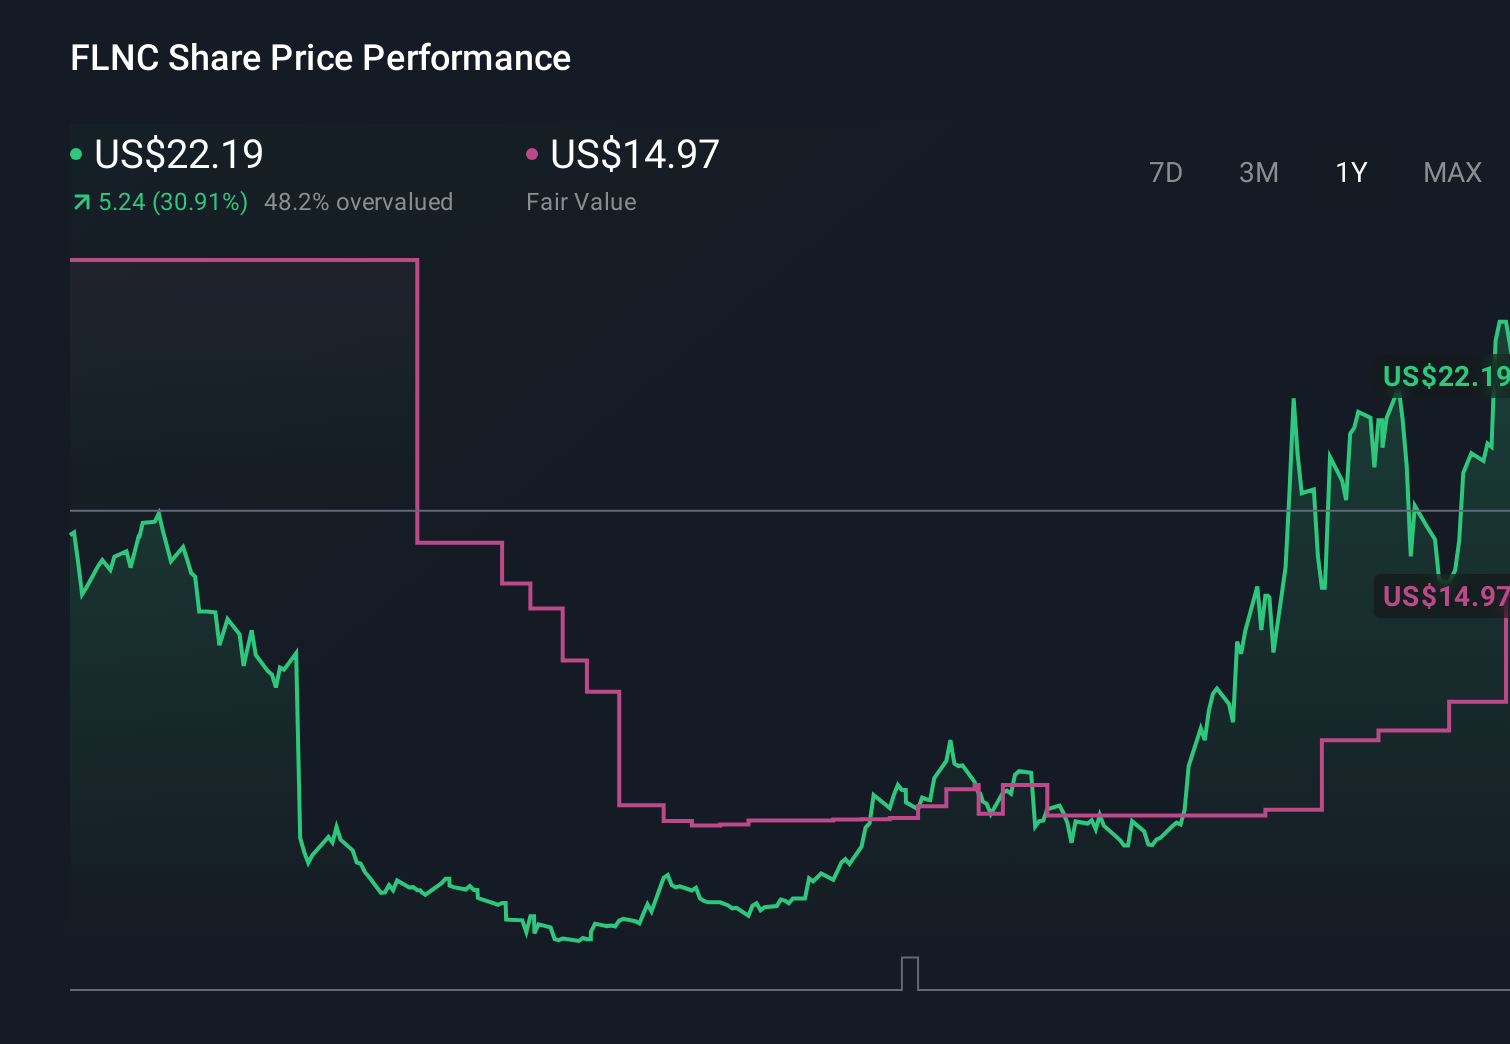Click the green US$22.19 chart price tag
Viewport: 1510px width, 1044px height.
(x=1443, y=378)
